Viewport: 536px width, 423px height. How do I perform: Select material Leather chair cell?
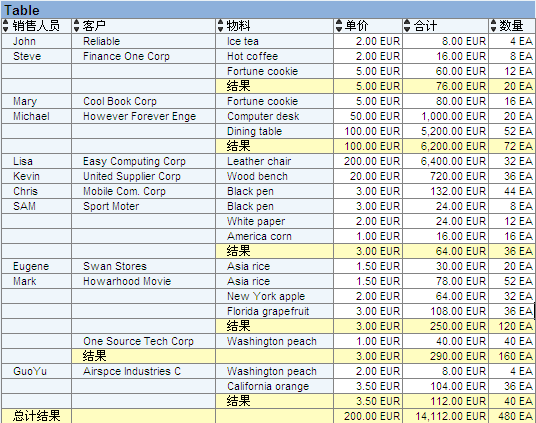click(274, 161)
